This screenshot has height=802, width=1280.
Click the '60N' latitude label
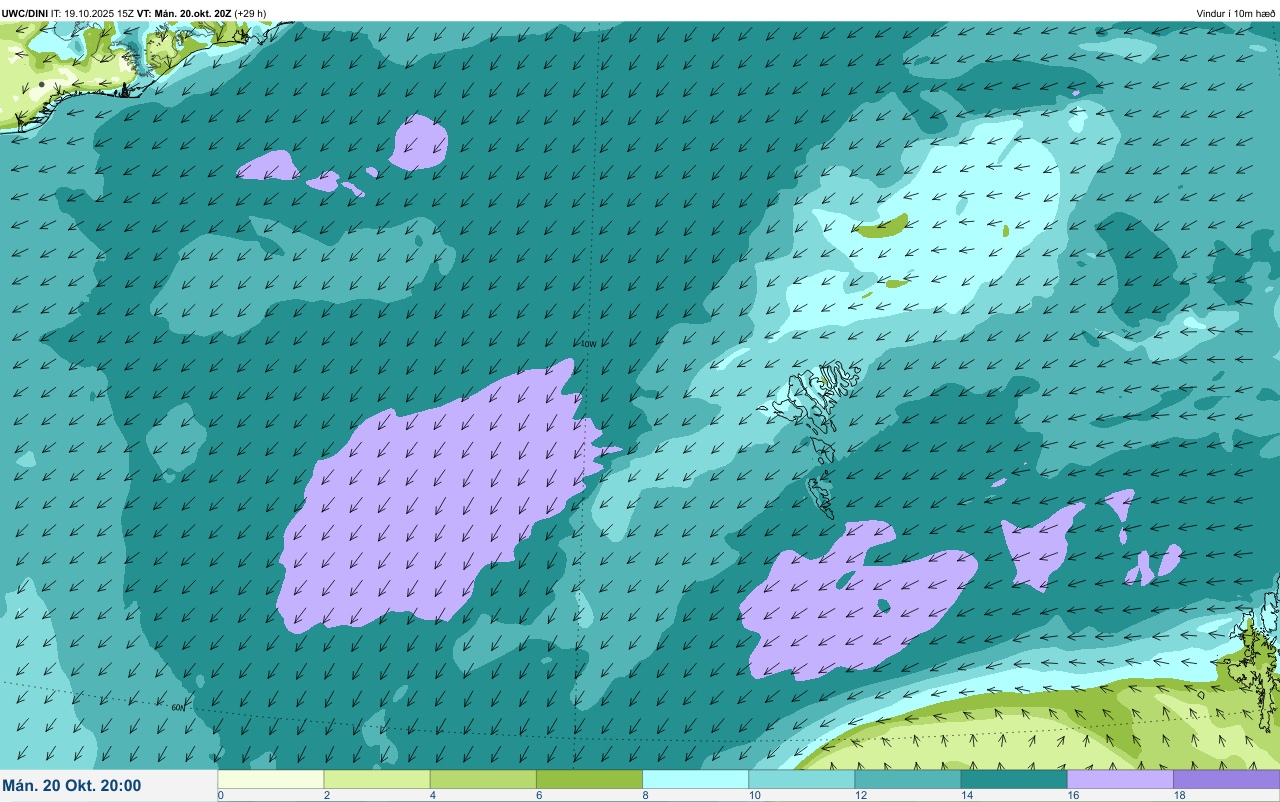[x=178, y=707]
